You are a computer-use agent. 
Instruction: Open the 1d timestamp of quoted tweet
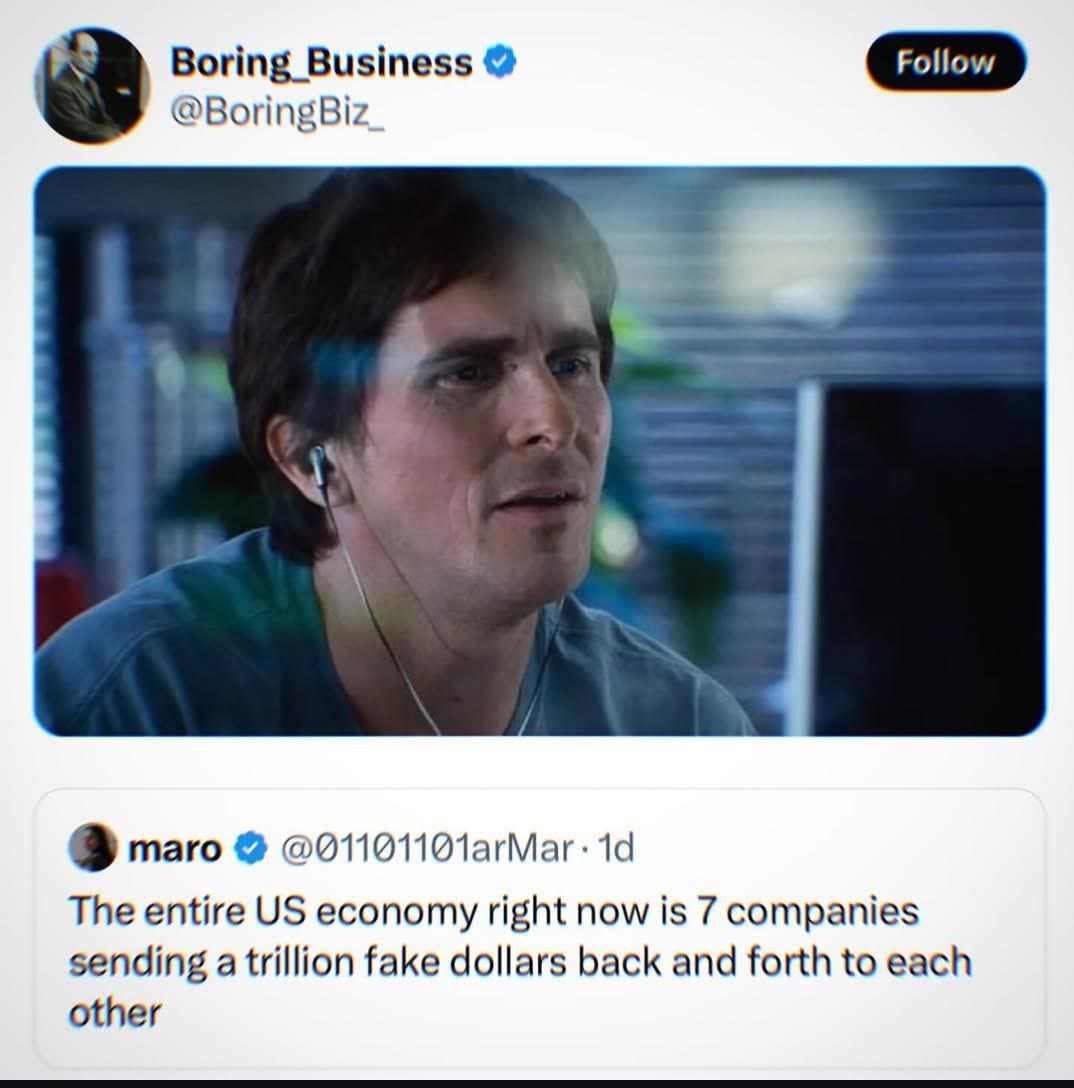click(615, 847)
